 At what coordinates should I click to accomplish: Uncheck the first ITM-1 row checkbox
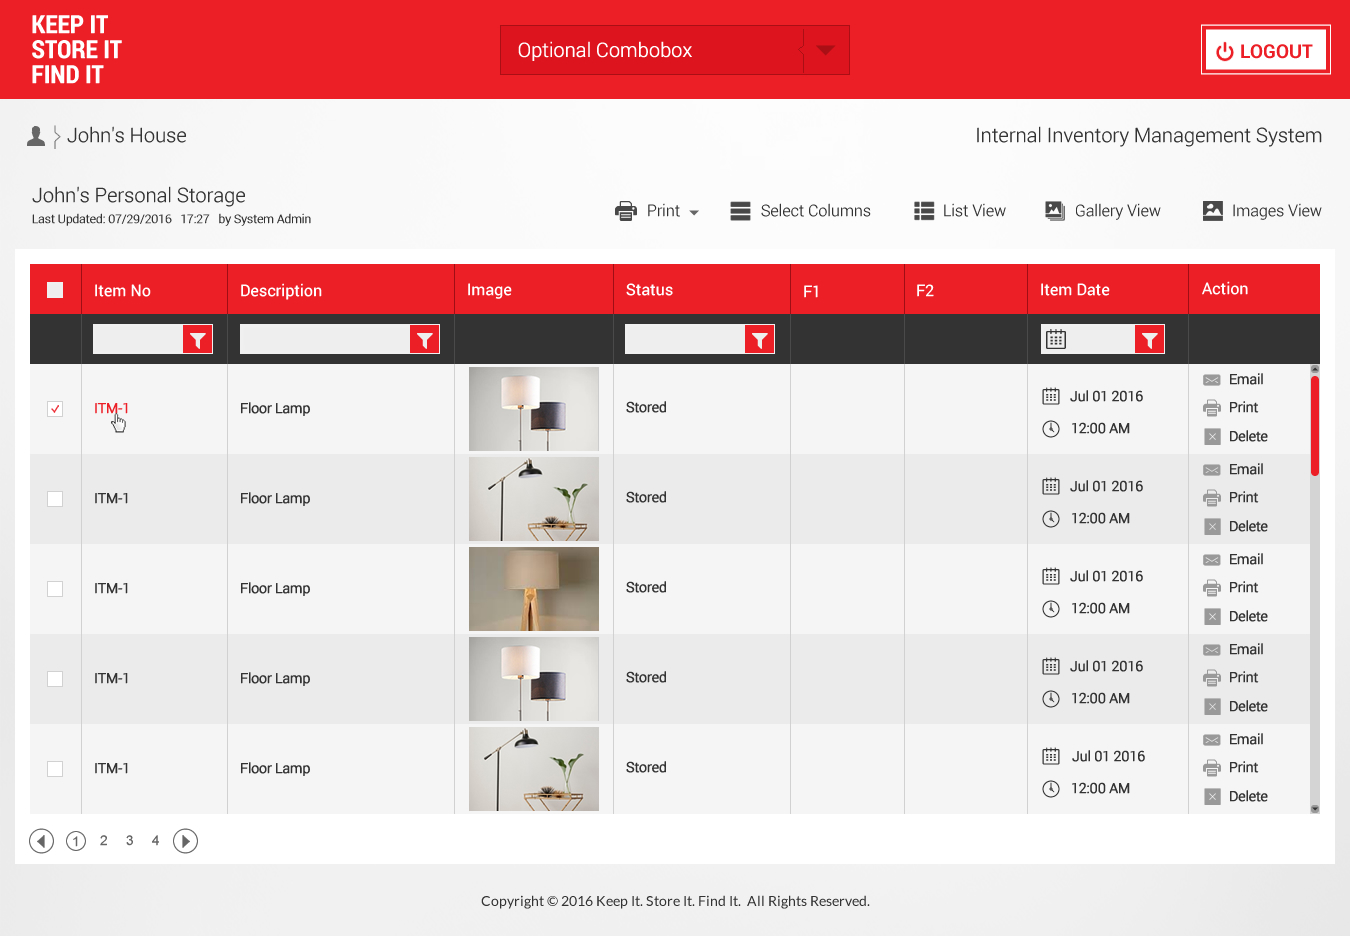[55, 408]
